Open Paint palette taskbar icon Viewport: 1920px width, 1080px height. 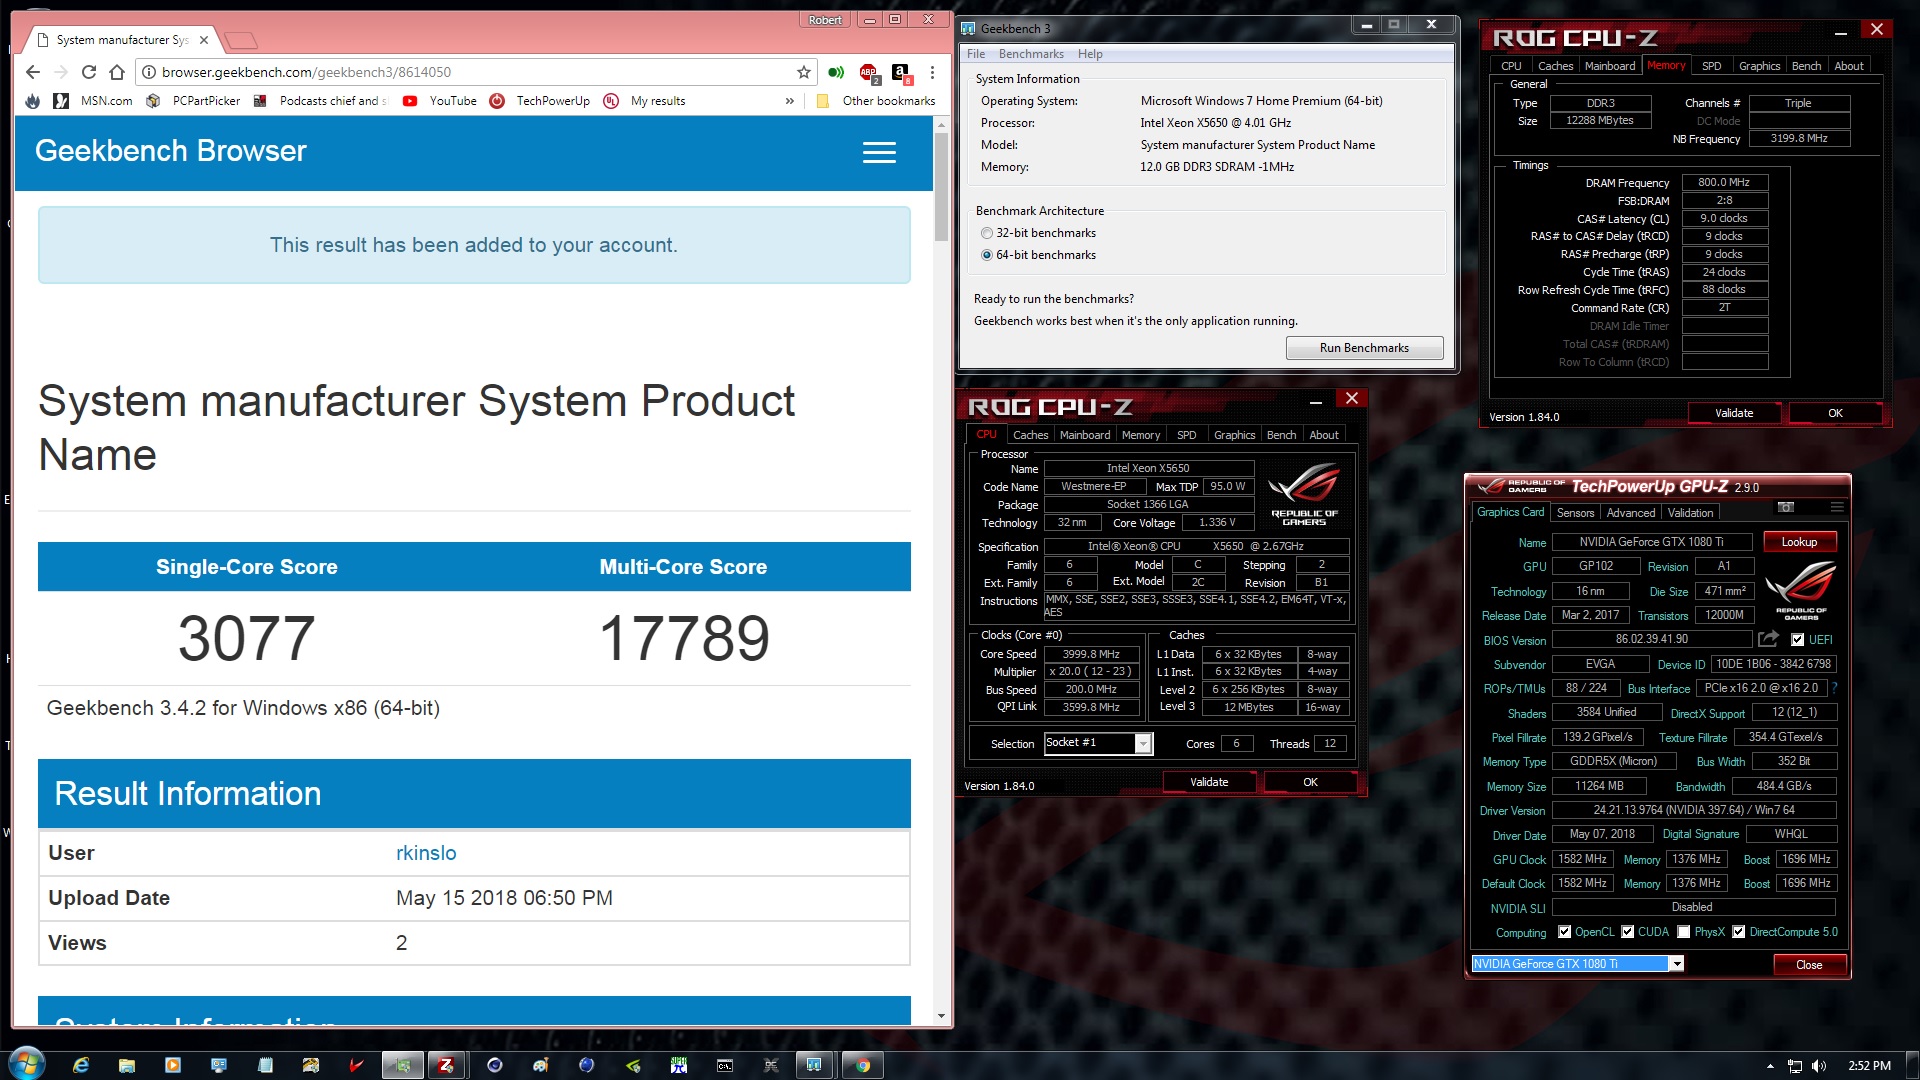point(541,1065)
